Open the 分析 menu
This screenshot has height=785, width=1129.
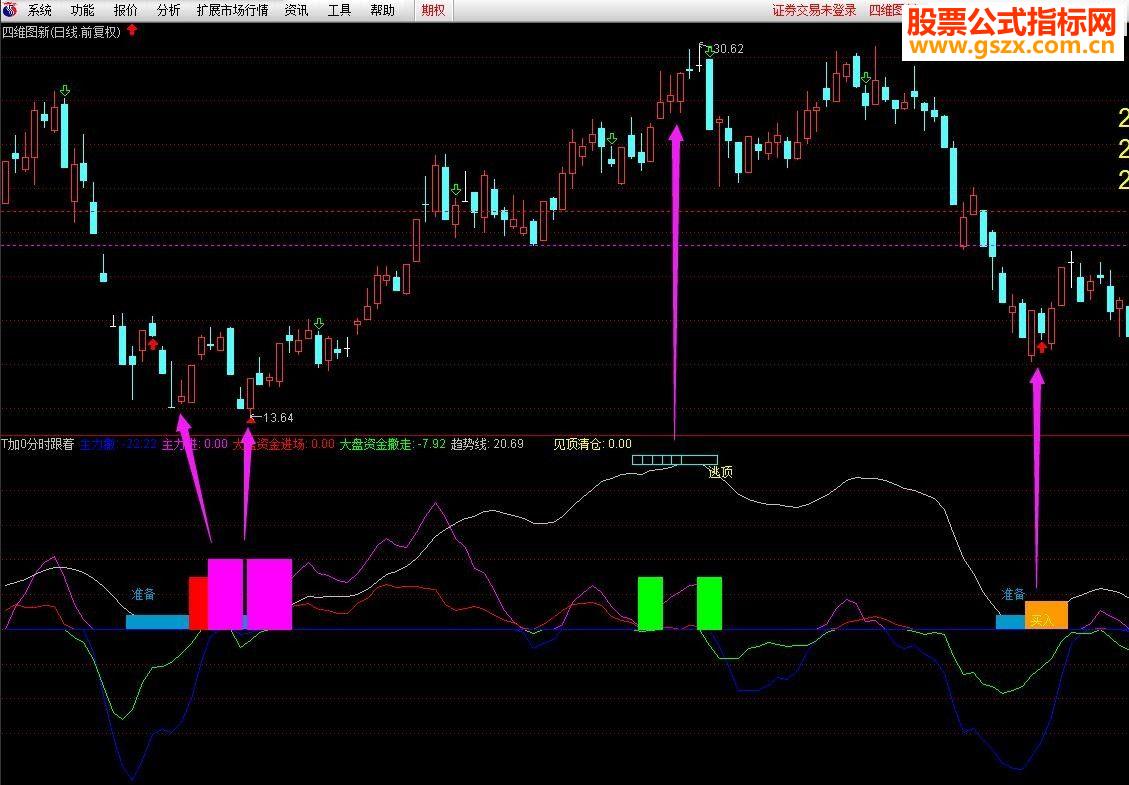[168, 10]
